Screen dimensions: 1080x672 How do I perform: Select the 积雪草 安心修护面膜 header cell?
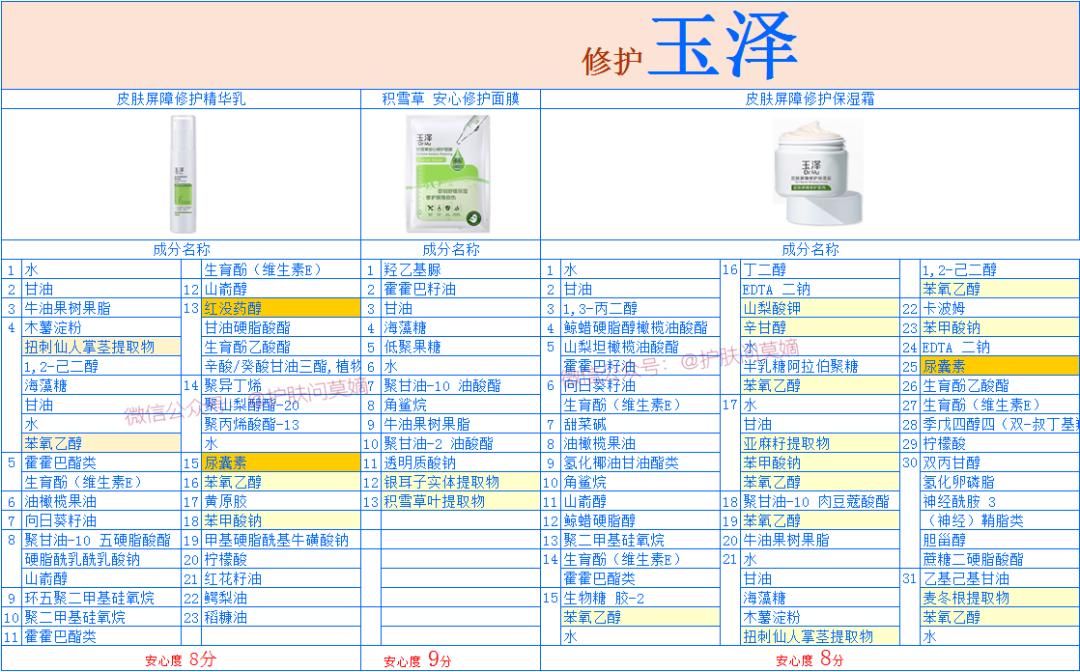pos(450,99)
